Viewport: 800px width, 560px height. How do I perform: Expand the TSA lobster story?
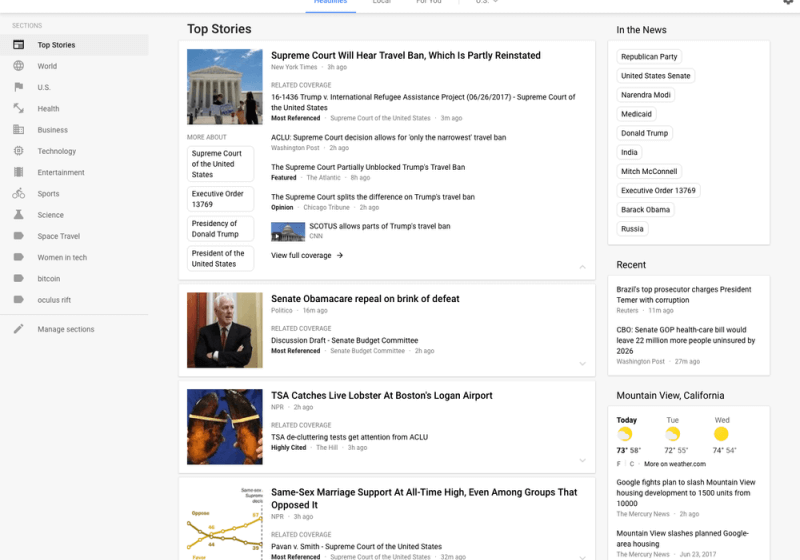coord(582,461)
